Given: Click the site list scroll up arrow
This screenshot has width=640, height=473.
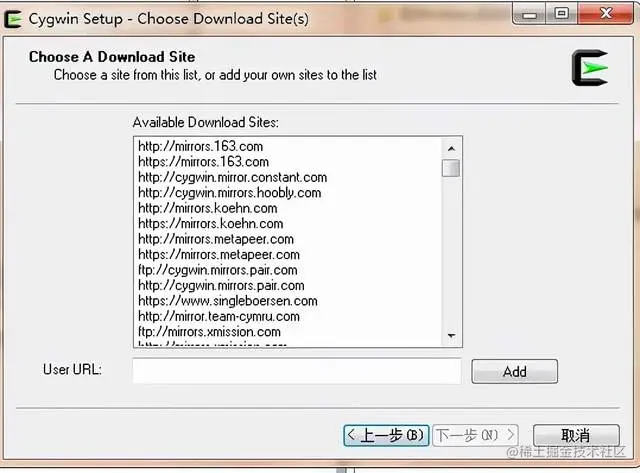Looking at the screenshot, I should point(451,149).
